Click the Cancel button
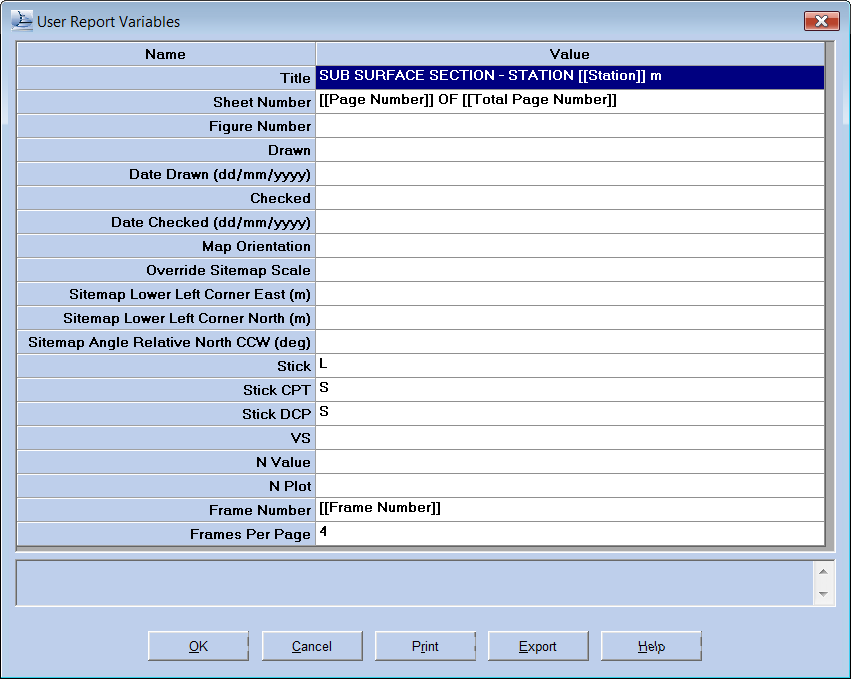 tap(311, 646)
